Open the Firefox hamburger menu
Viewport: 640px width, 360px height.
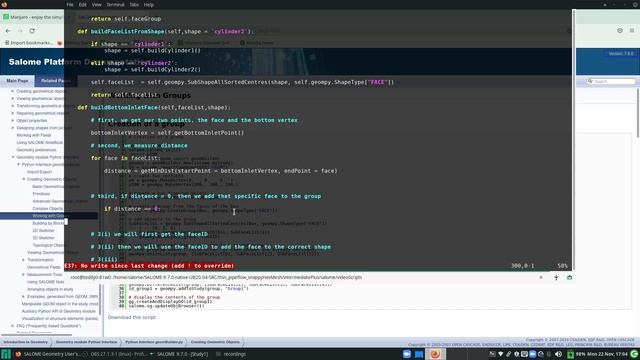click(631, 31)
